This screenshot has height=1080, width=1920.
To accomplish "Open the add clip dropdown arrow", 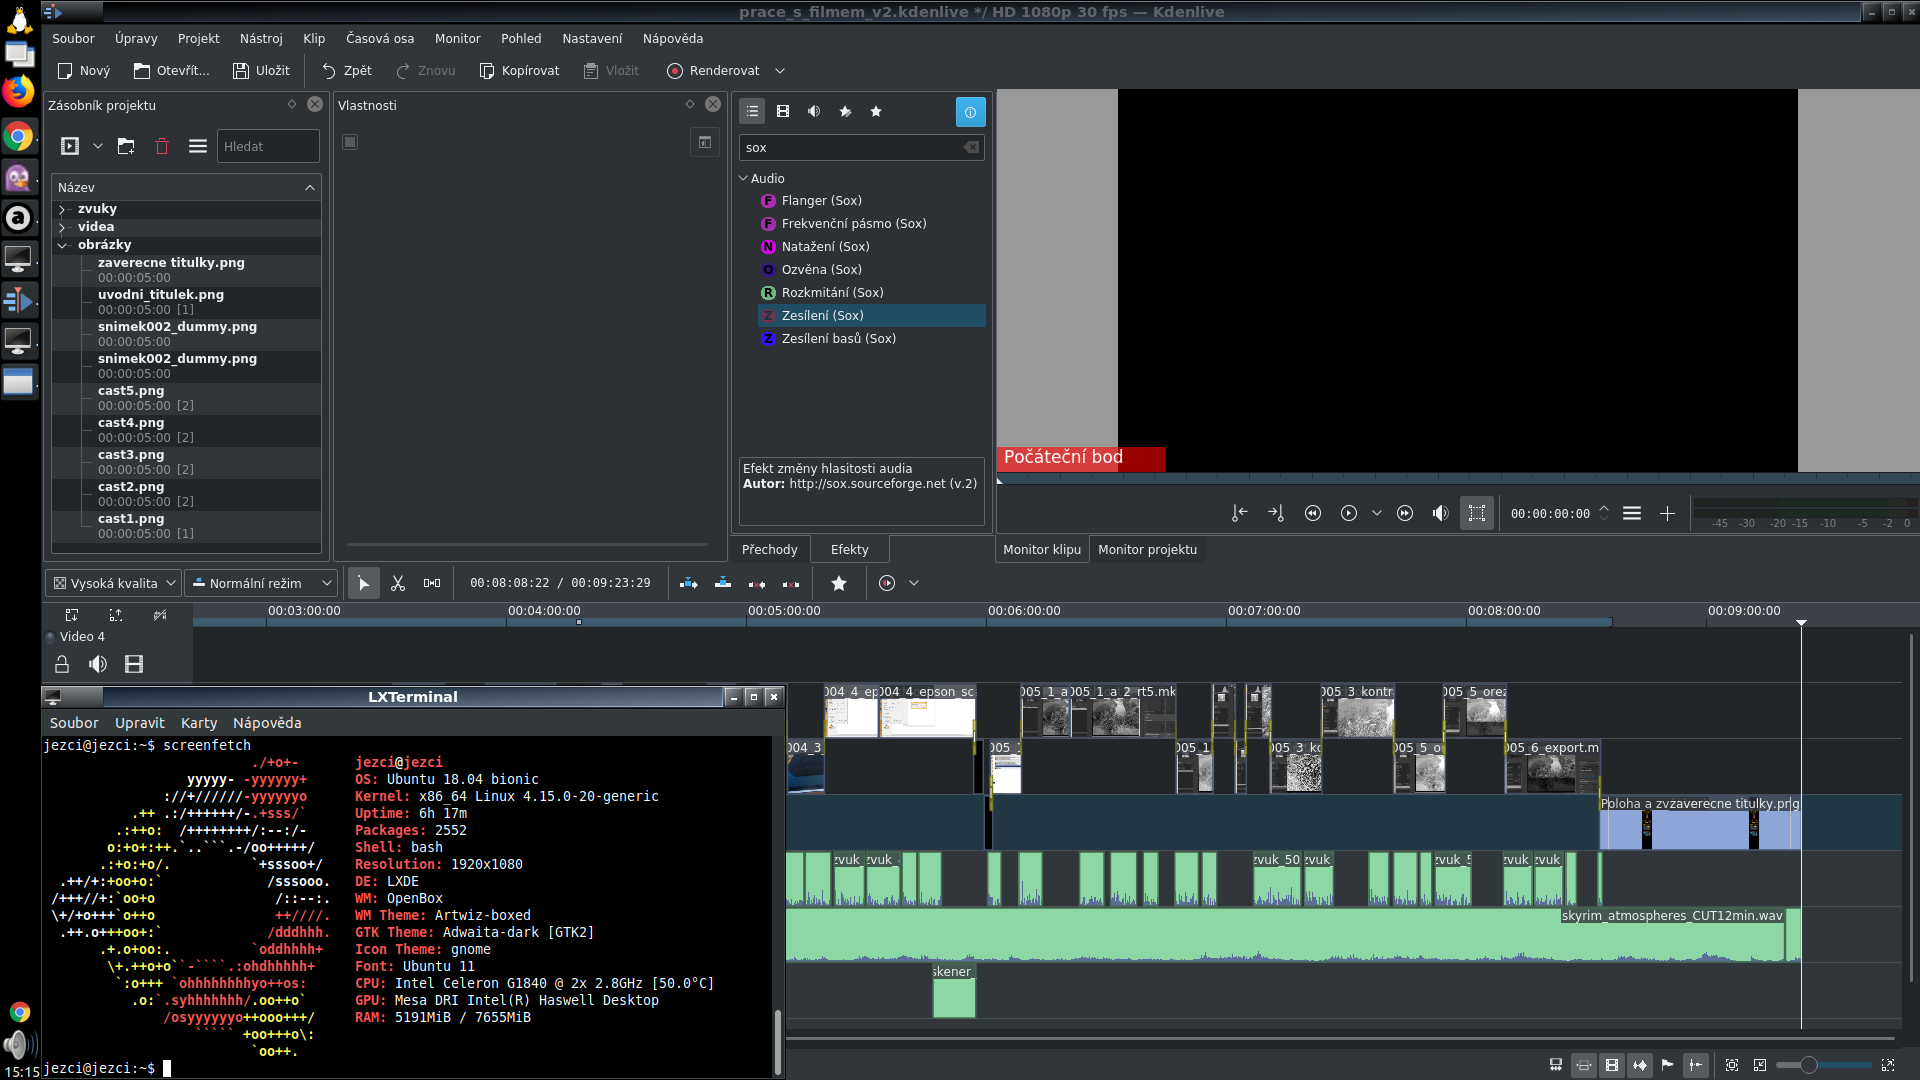I will click(x=98, y=146).
